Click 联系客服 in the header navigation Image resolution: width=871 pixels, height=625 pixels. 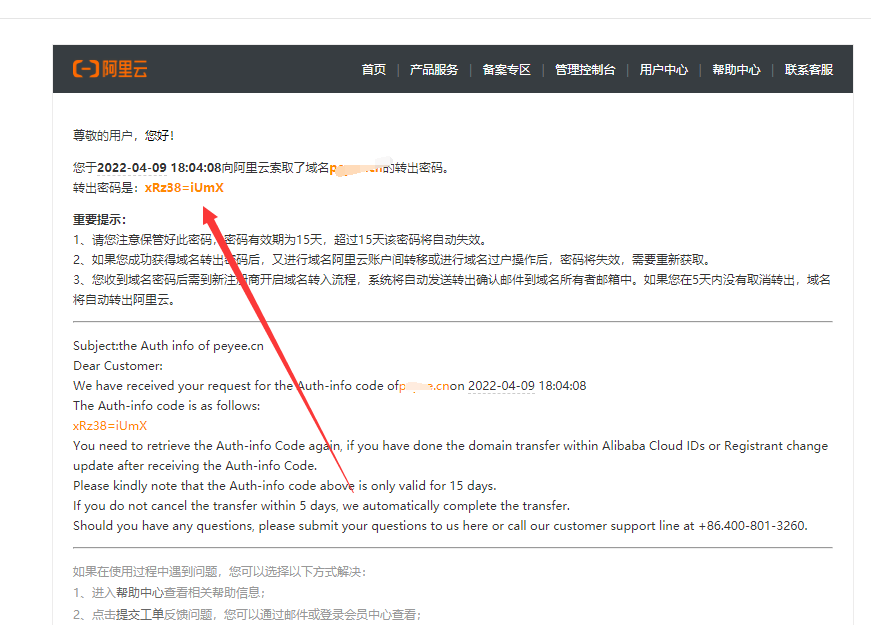809,69
